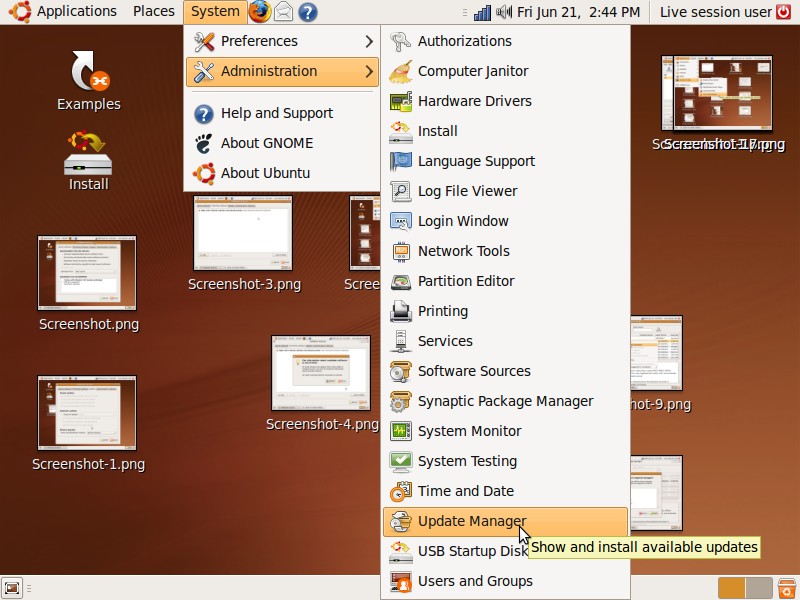
Task: Click the Log File Viewer magnifier icon
Action: [x=401, y=191]
